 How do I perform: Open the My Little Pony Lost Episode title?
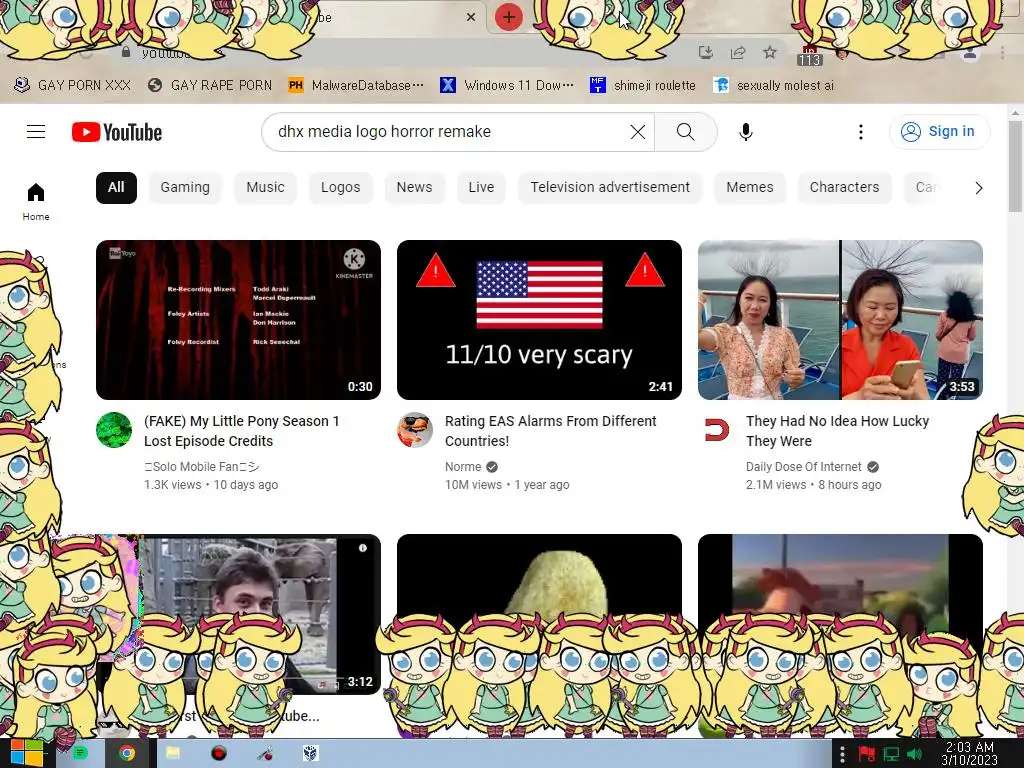242,431
